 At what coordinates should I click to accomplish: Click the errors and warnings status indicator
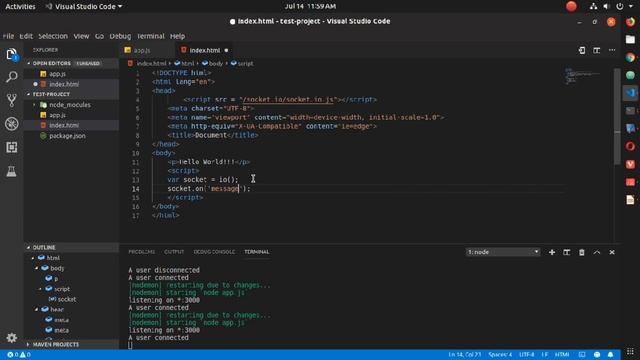(x=19, y=355)
